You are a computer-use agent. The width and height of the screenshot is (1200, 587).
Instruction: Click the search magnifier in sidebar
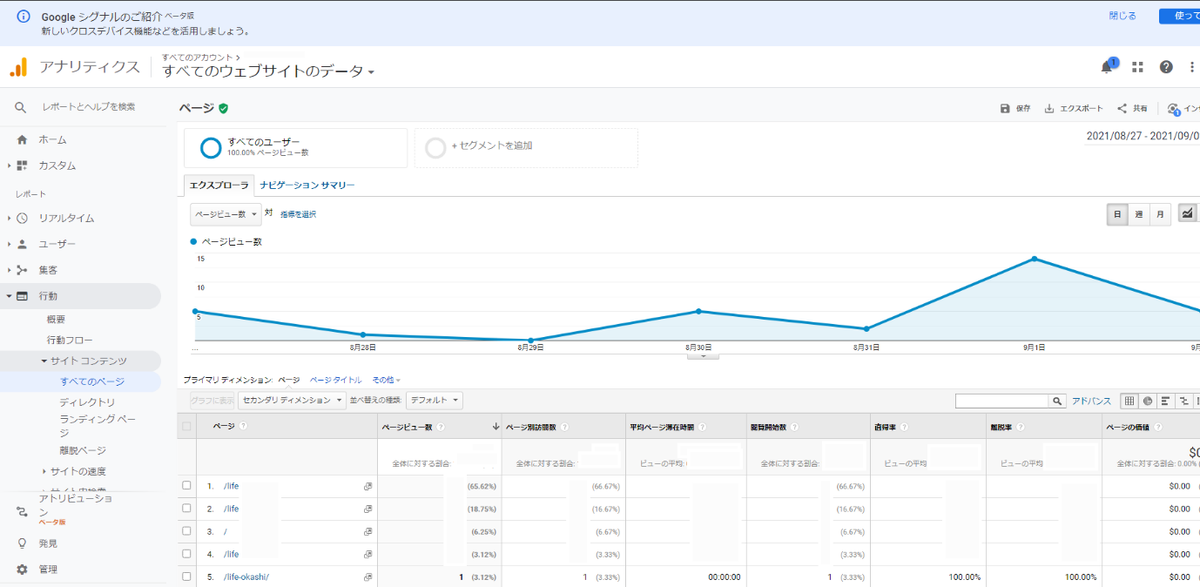click(x=20, y=107)
